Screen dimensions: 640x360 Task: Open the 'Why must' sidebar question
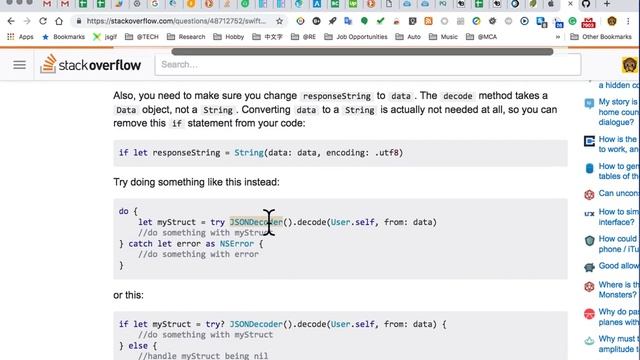coord(619,344)
